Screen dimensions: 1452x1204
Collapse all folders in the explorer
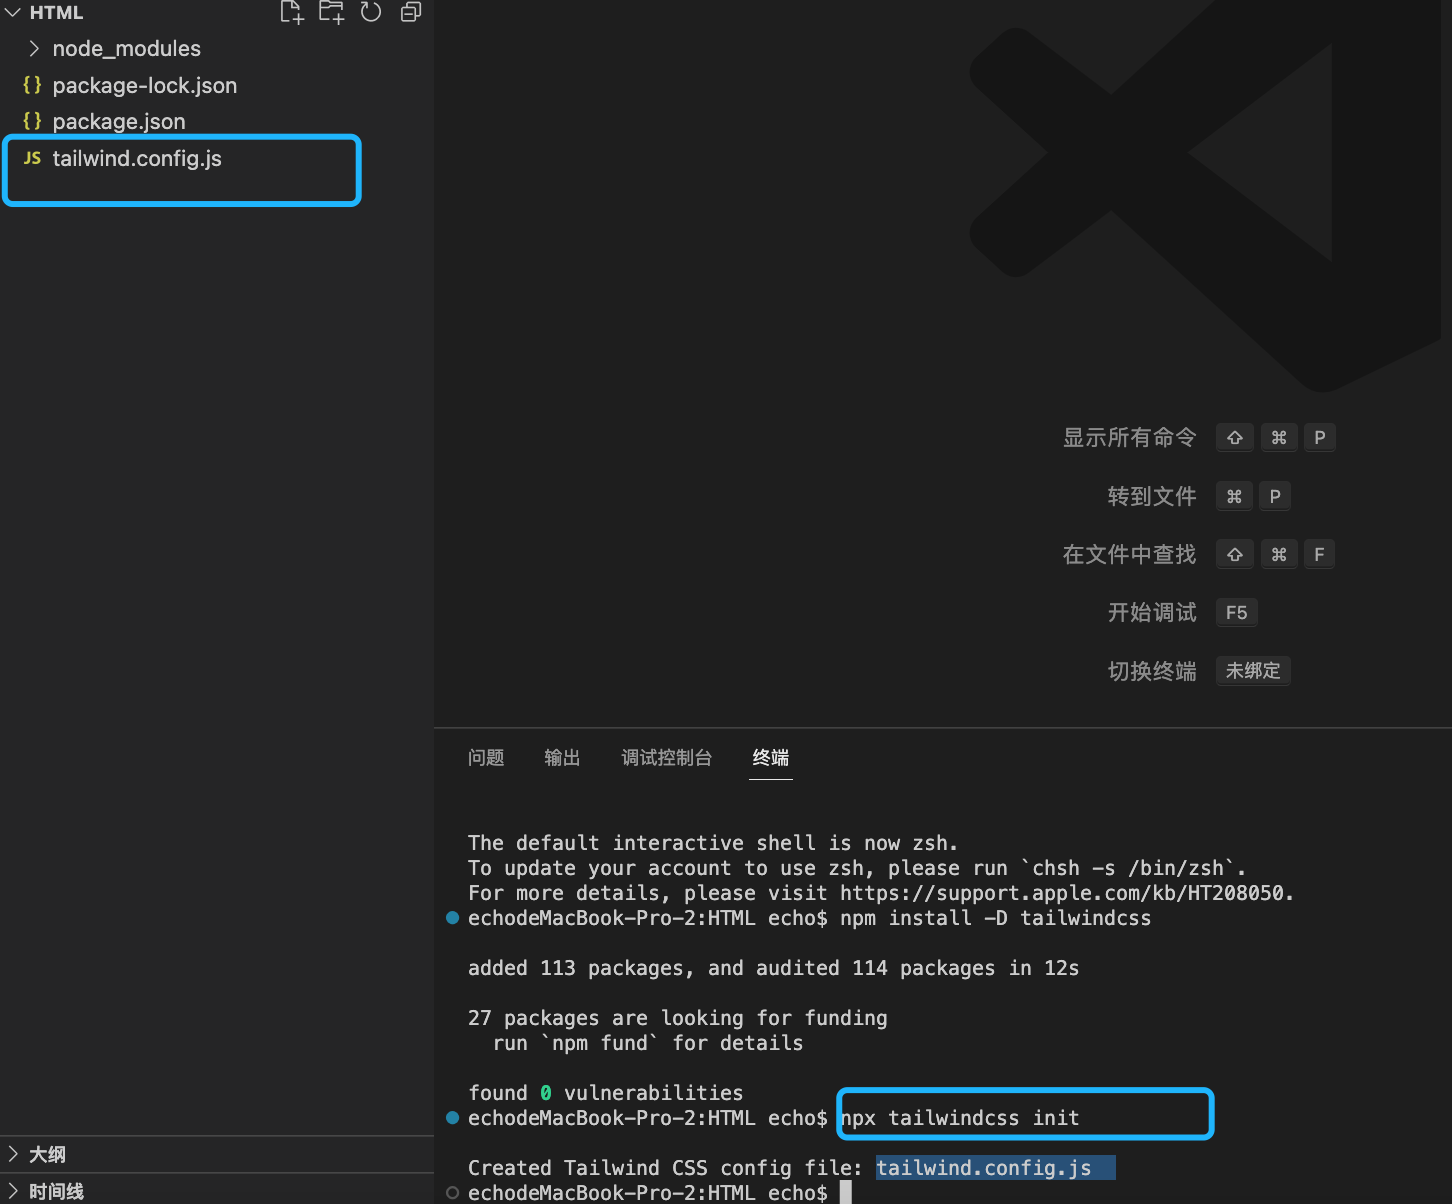point(410,12)
